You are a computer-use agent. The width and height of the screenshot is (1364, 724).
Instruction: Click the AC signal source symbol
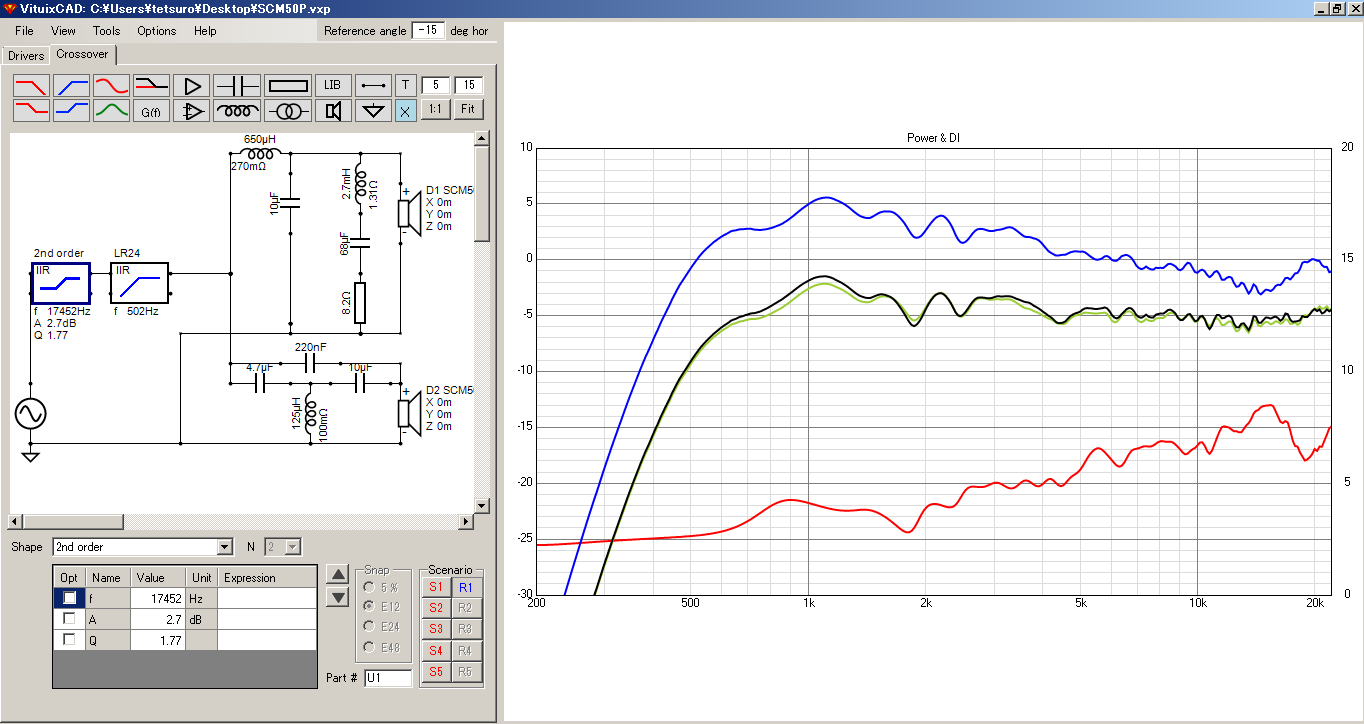tap(30, 413)
